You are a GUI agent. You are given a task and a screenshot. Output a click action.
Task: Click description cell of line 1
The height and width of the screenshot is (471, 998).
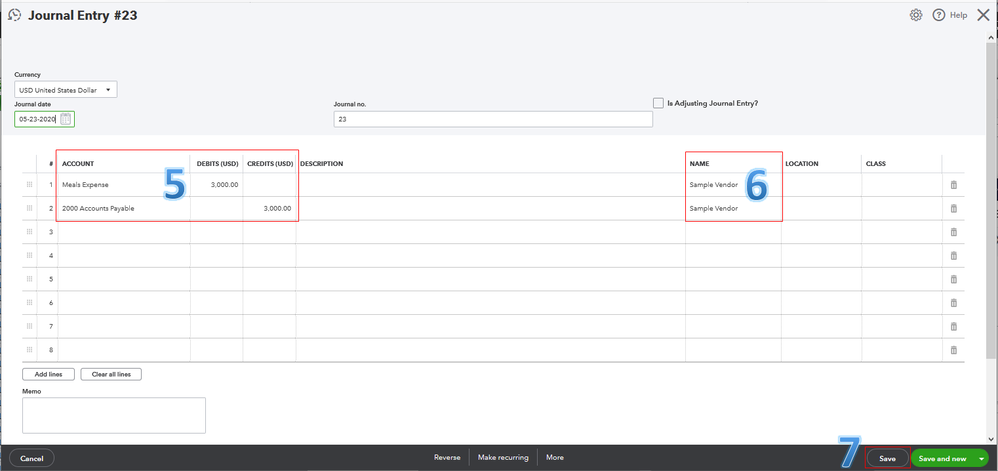(x=490, y=185)
